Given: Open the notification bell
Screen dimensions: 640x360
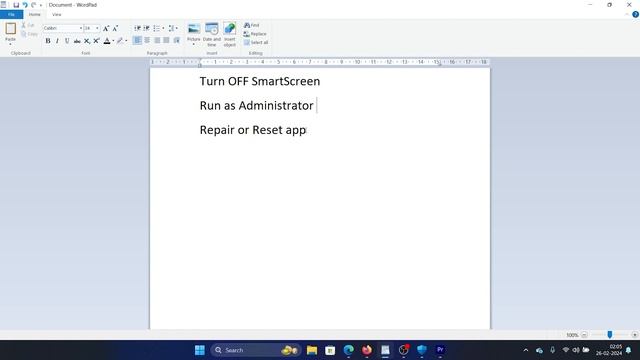Looking at the screenshot, I should click(629, 350).
